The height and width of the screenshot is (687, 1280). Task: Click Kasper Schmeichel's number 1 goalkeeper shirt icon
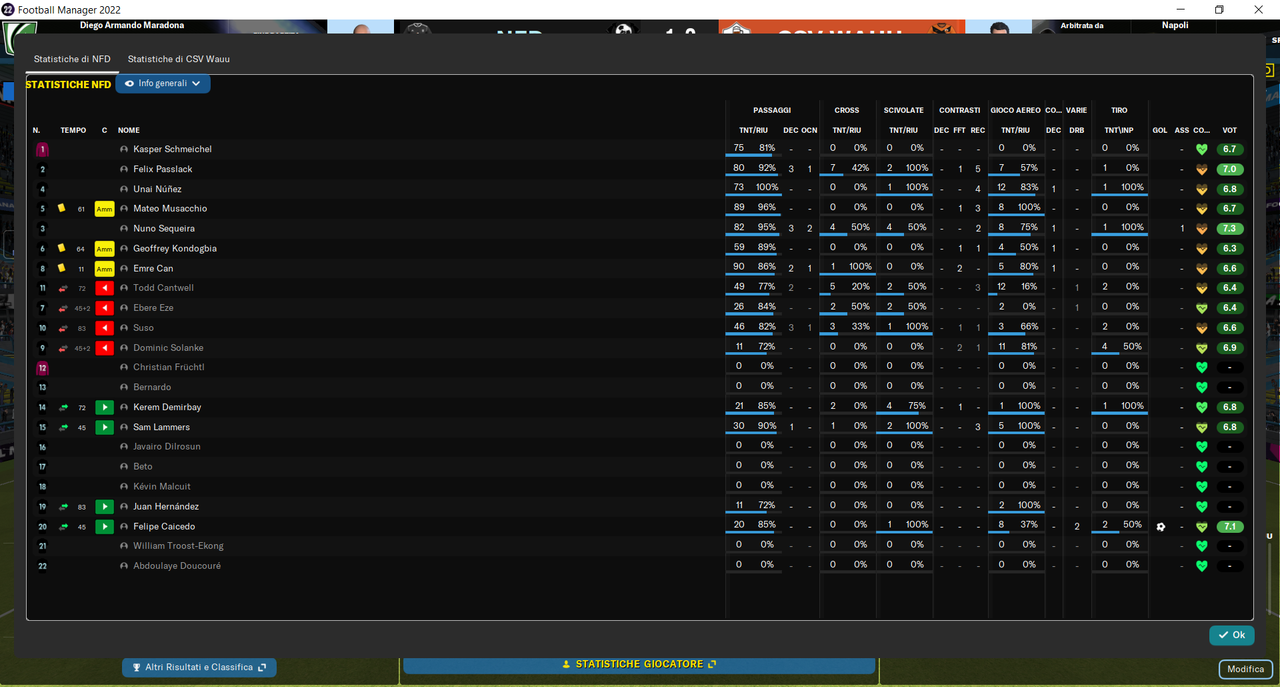(42, 149)
